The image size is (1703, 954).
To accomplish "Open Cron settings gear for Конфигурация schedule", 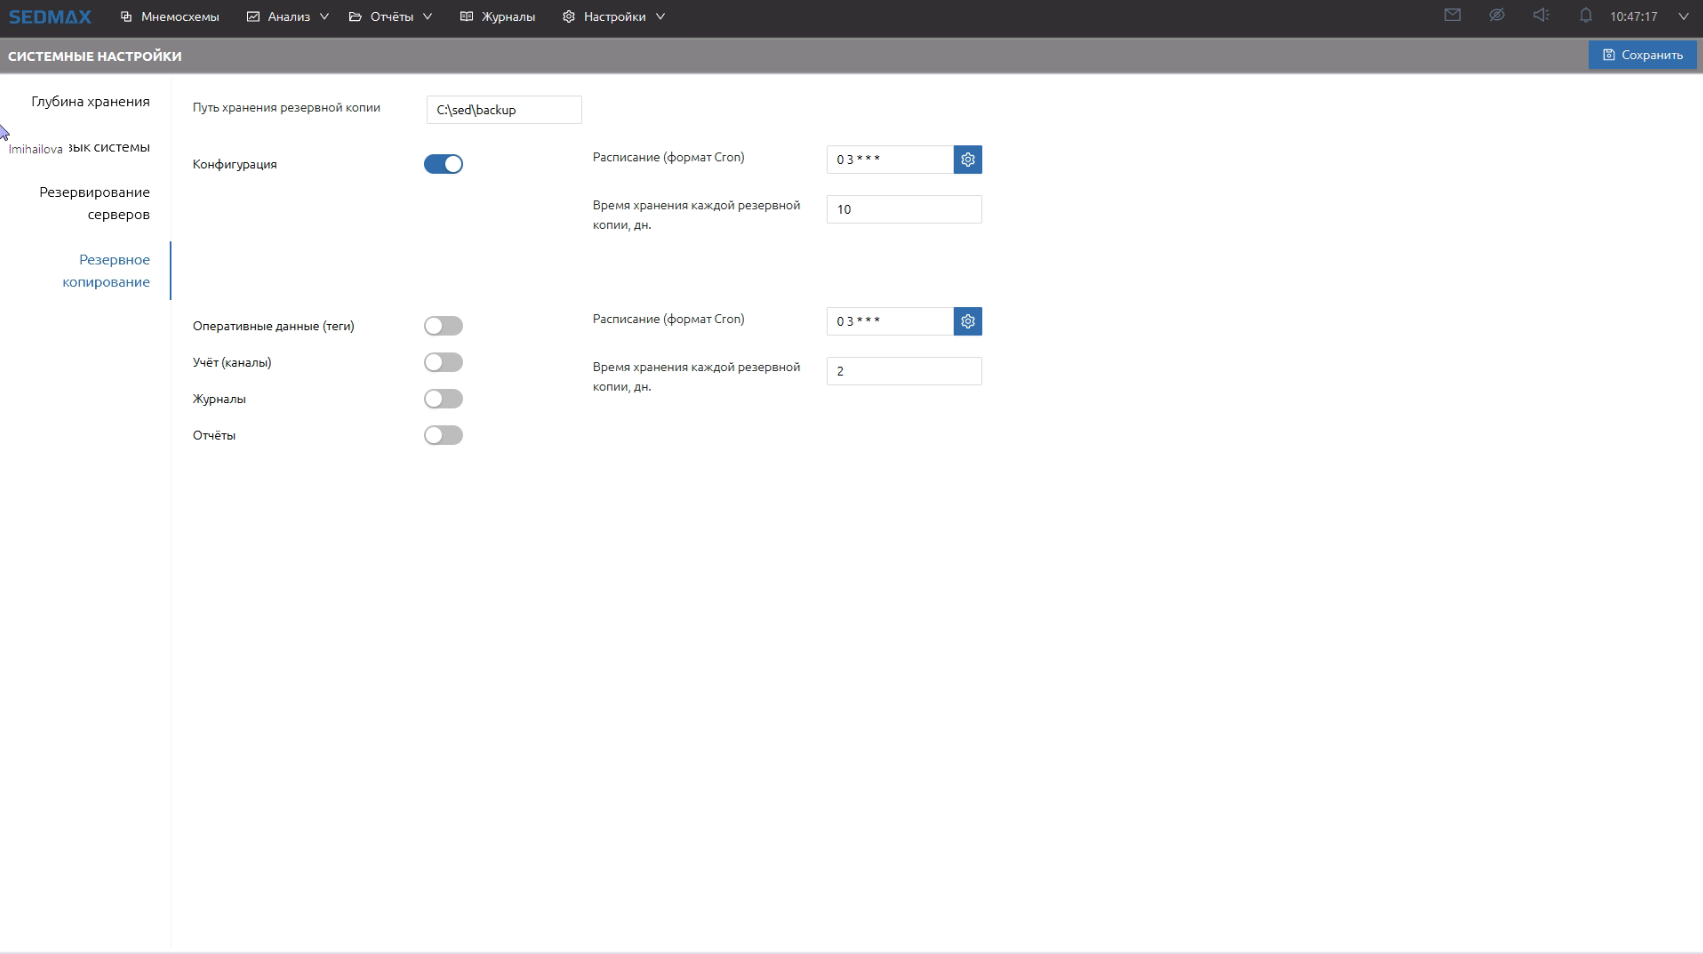I will click(967, 160).
